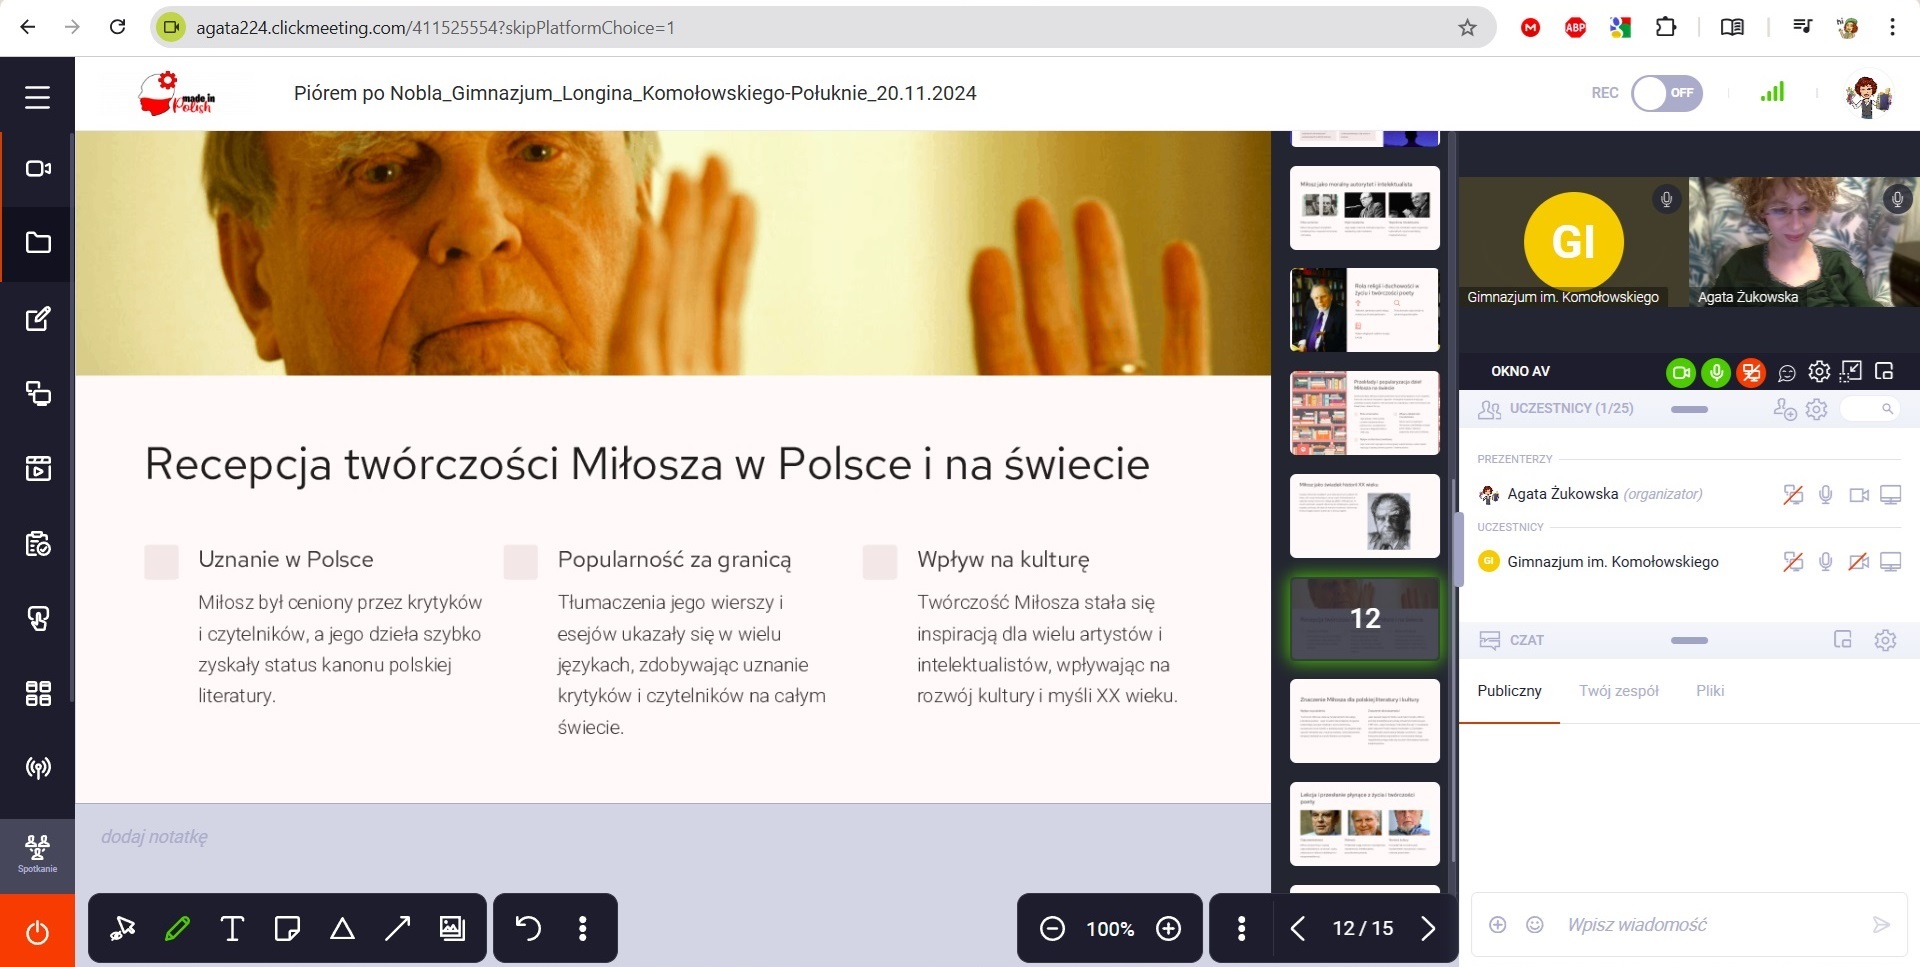Viewport: 1920px width, 967px height.
Task: Open the video player icon in sidebar
Action: (x=38, y=468)
